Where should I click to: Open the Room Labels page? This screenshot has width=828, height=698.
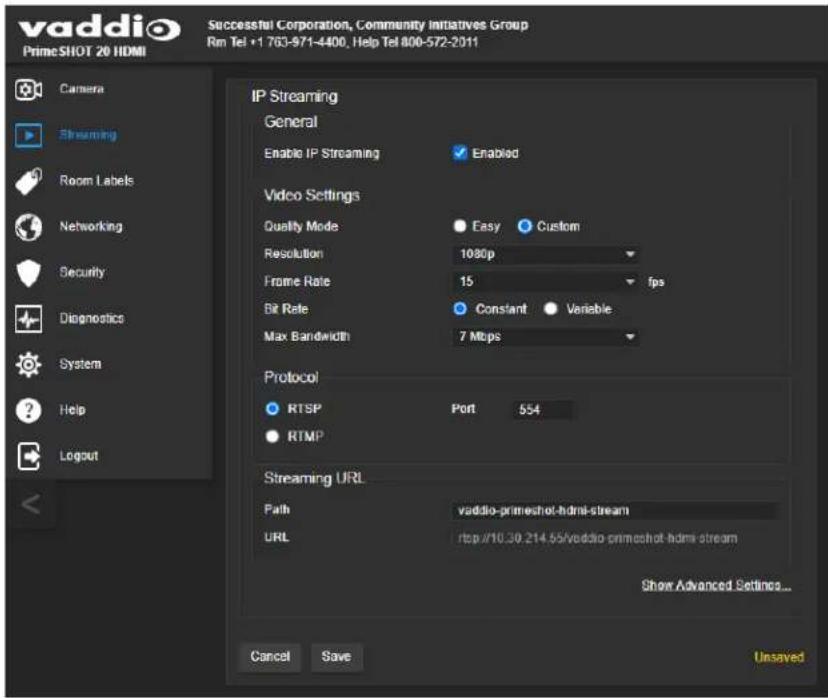(x=97, y=181)
